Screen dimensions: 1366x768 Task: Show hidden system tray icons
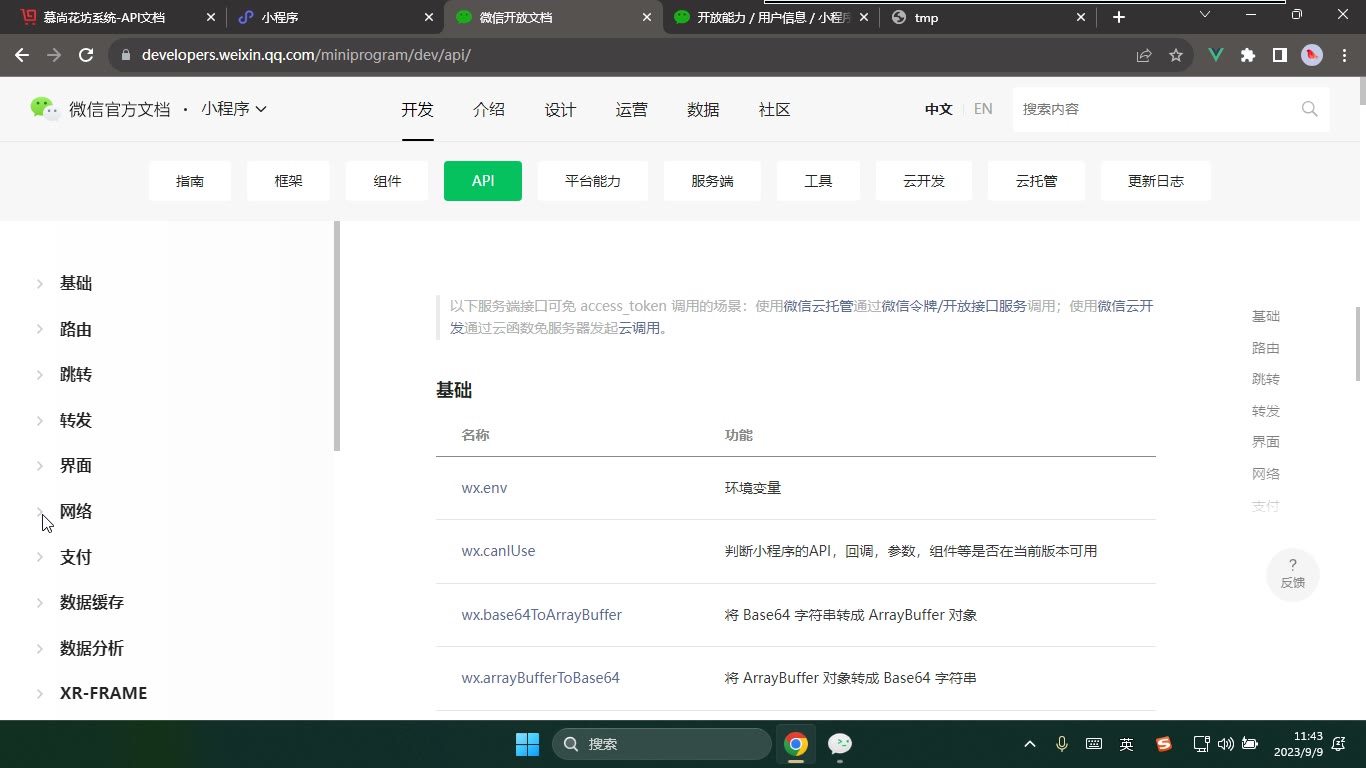1030,744
